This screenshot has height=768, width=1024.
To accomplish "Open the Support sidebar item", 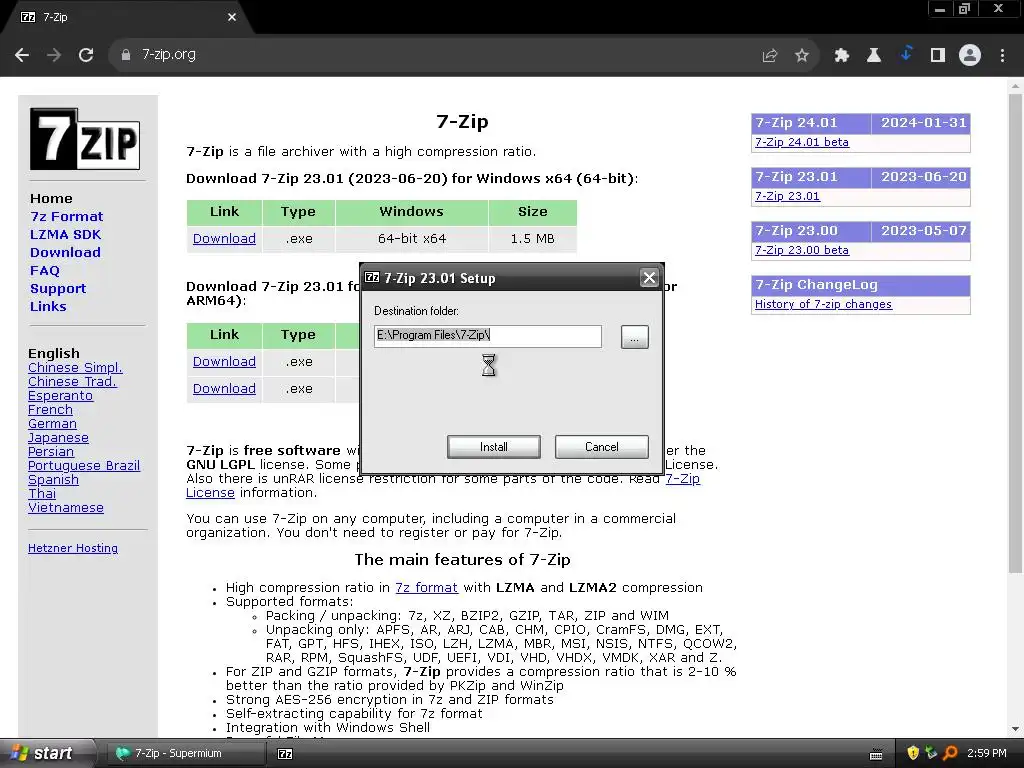I will click(57, 289).
